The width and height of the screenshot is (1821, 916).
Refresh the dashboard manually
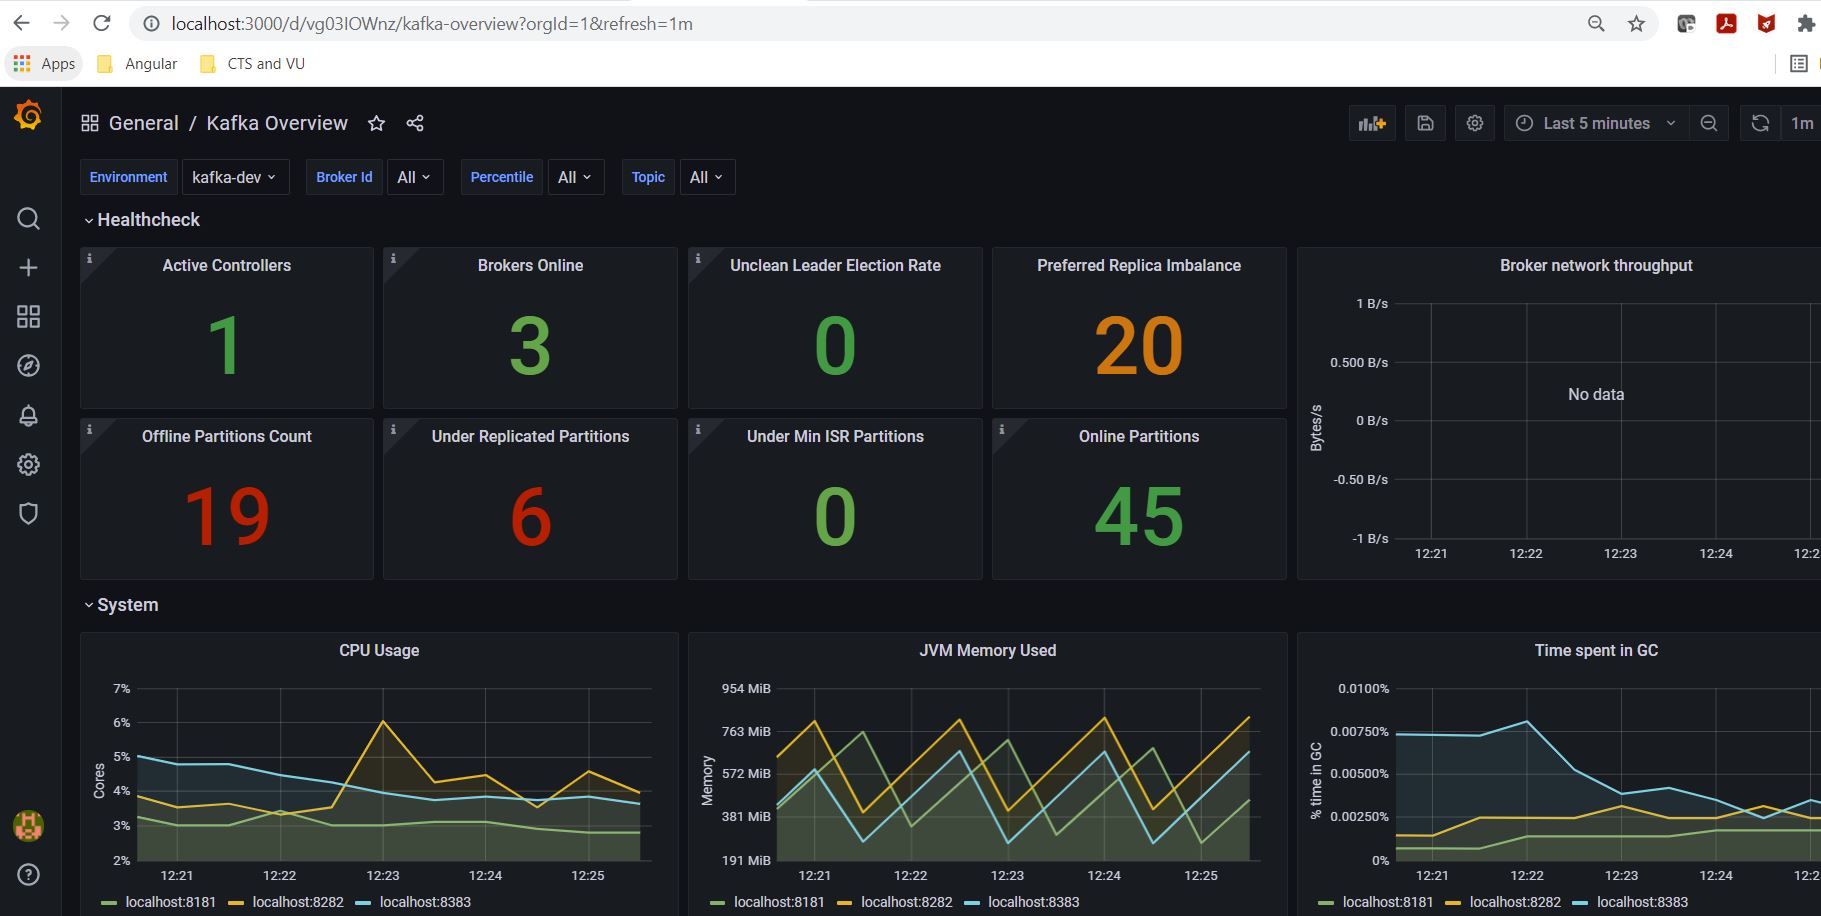1758,122
